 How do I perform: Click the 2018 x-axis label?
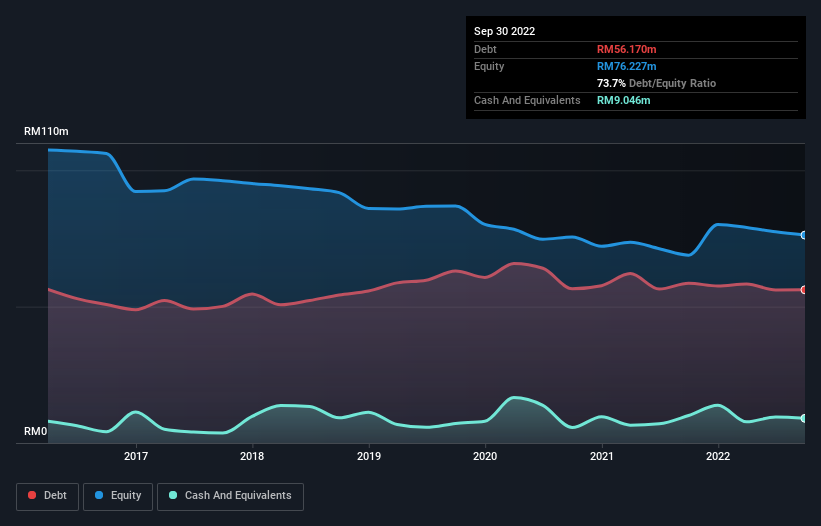pos(252,456)
